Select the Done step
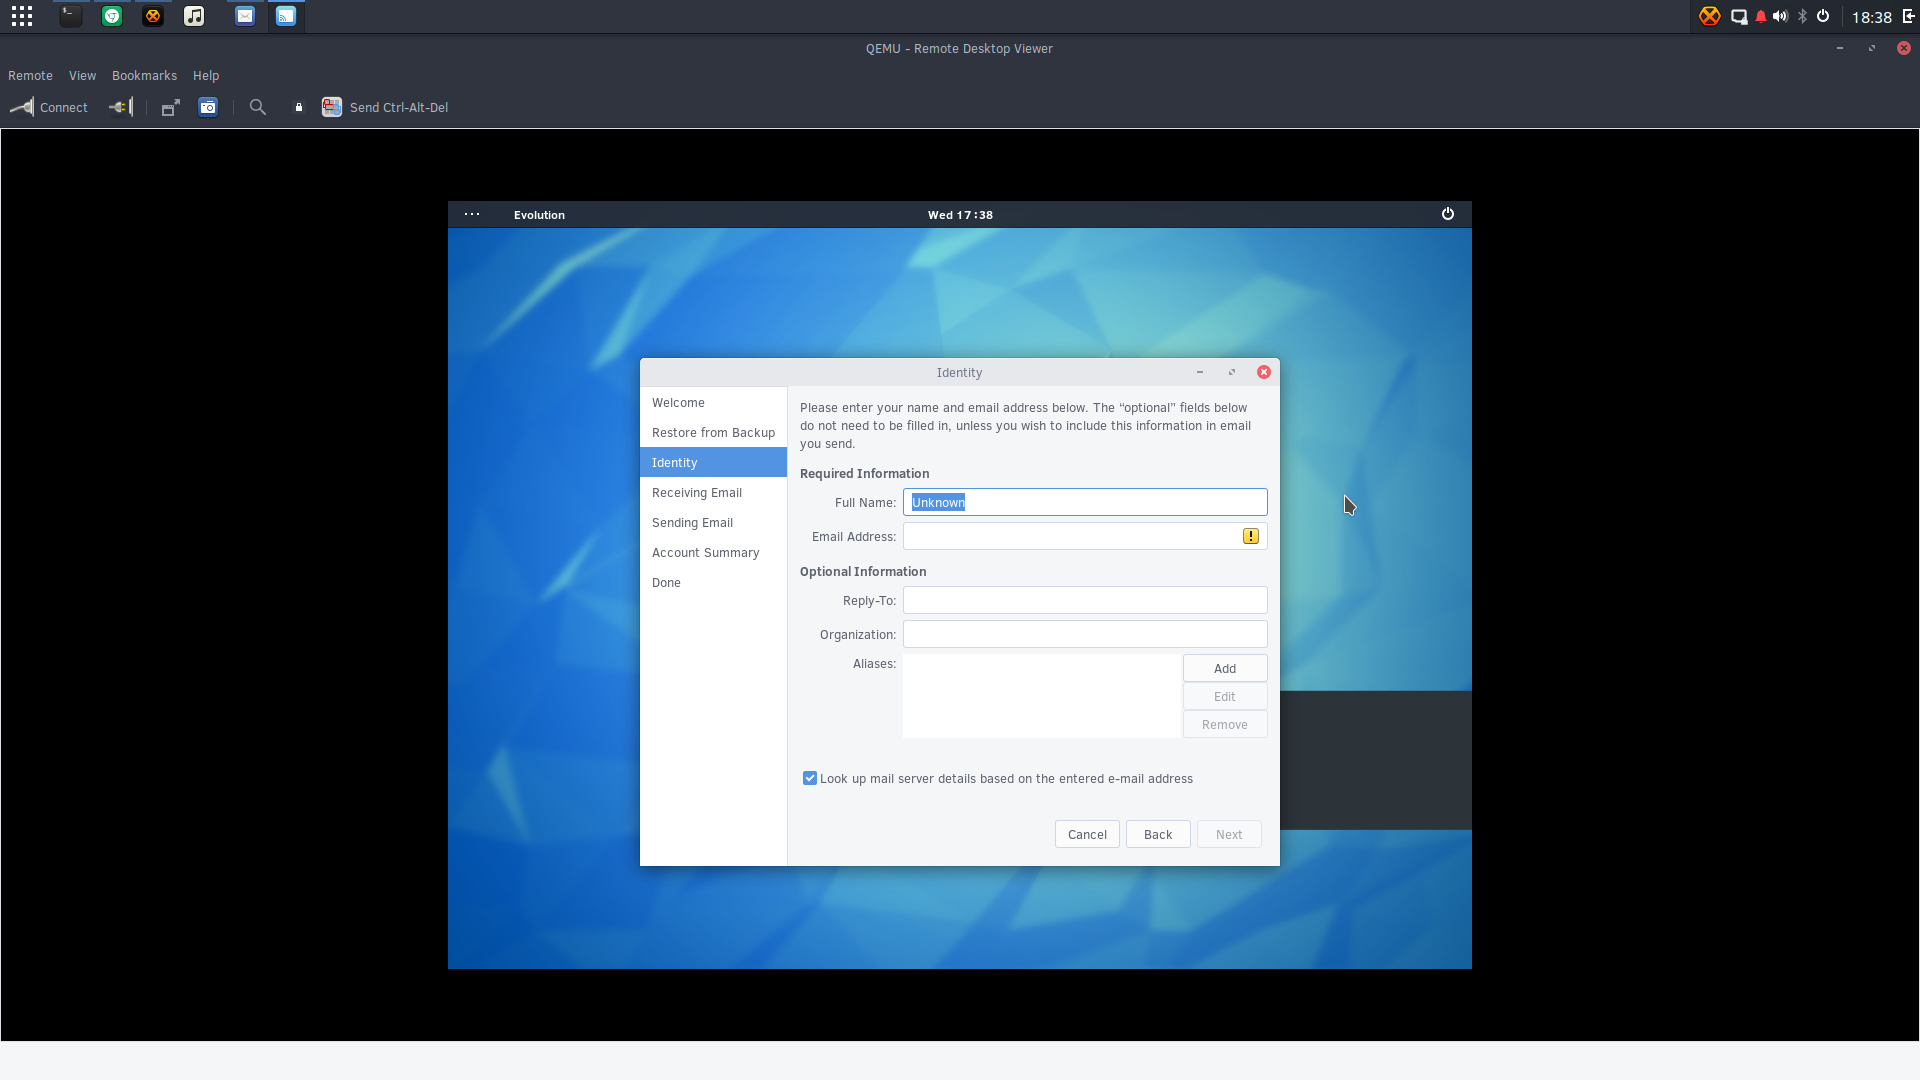This screenshot has height=1080, width=1920. (713, 582)
